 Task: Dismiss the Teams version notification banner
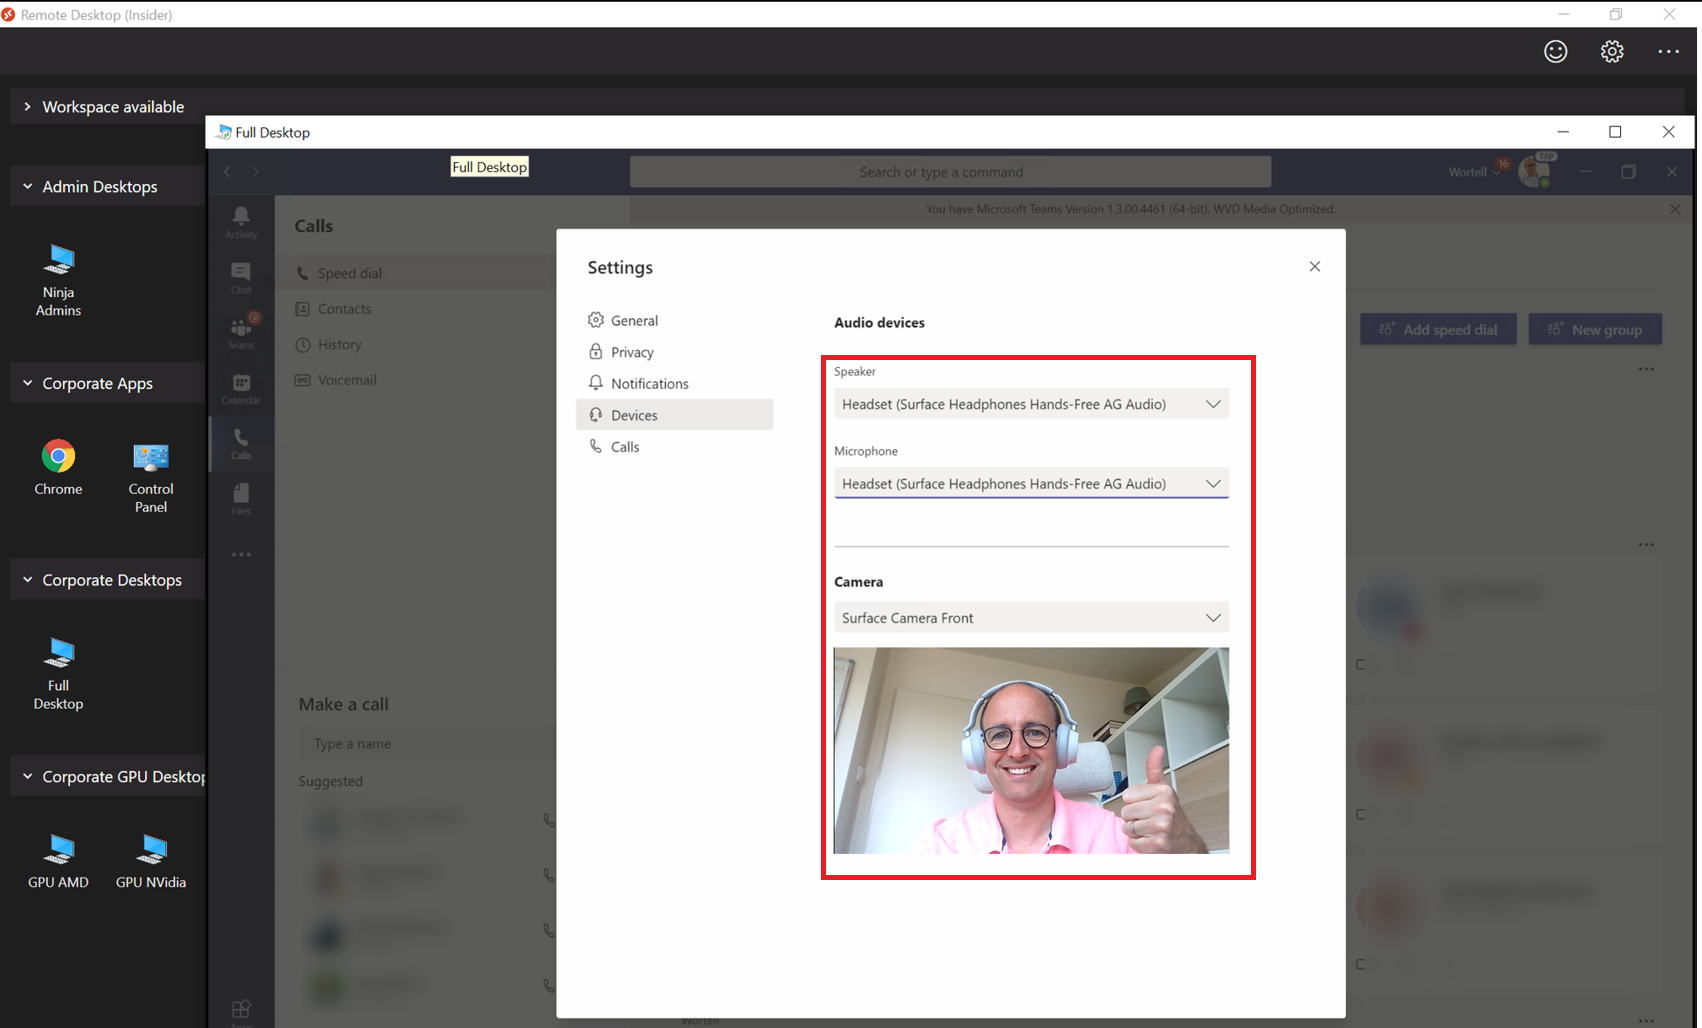(x=1675, y=209)
